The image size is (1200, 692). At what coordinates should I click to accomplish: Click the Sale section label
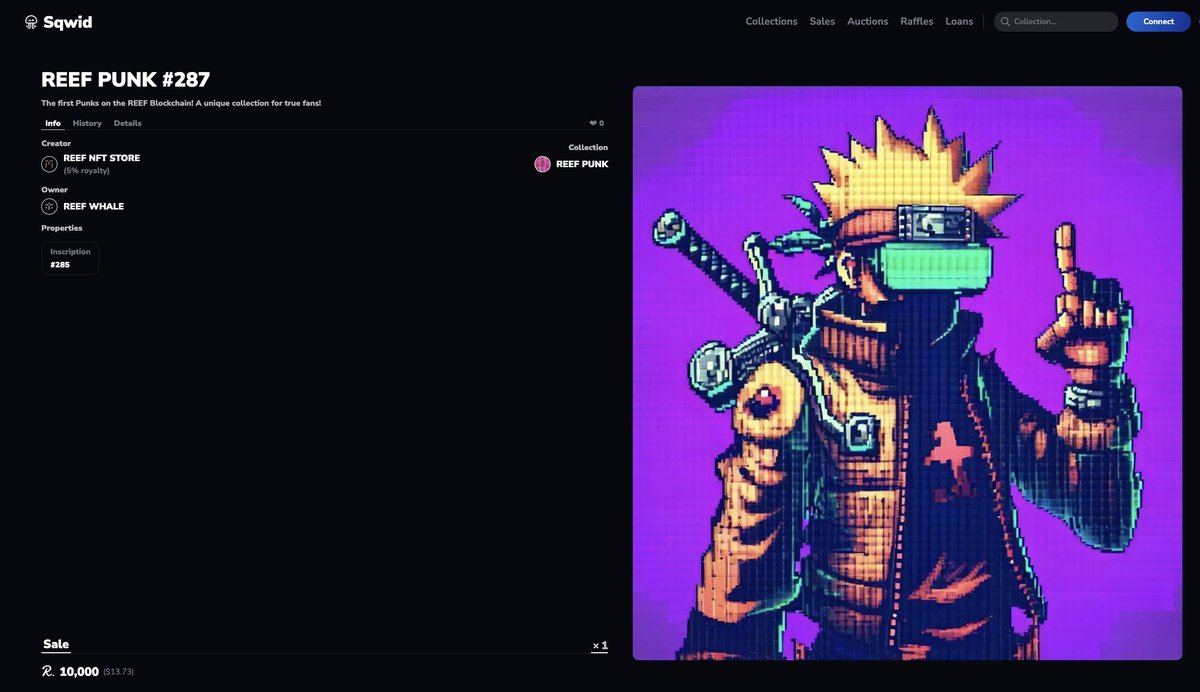56,644
